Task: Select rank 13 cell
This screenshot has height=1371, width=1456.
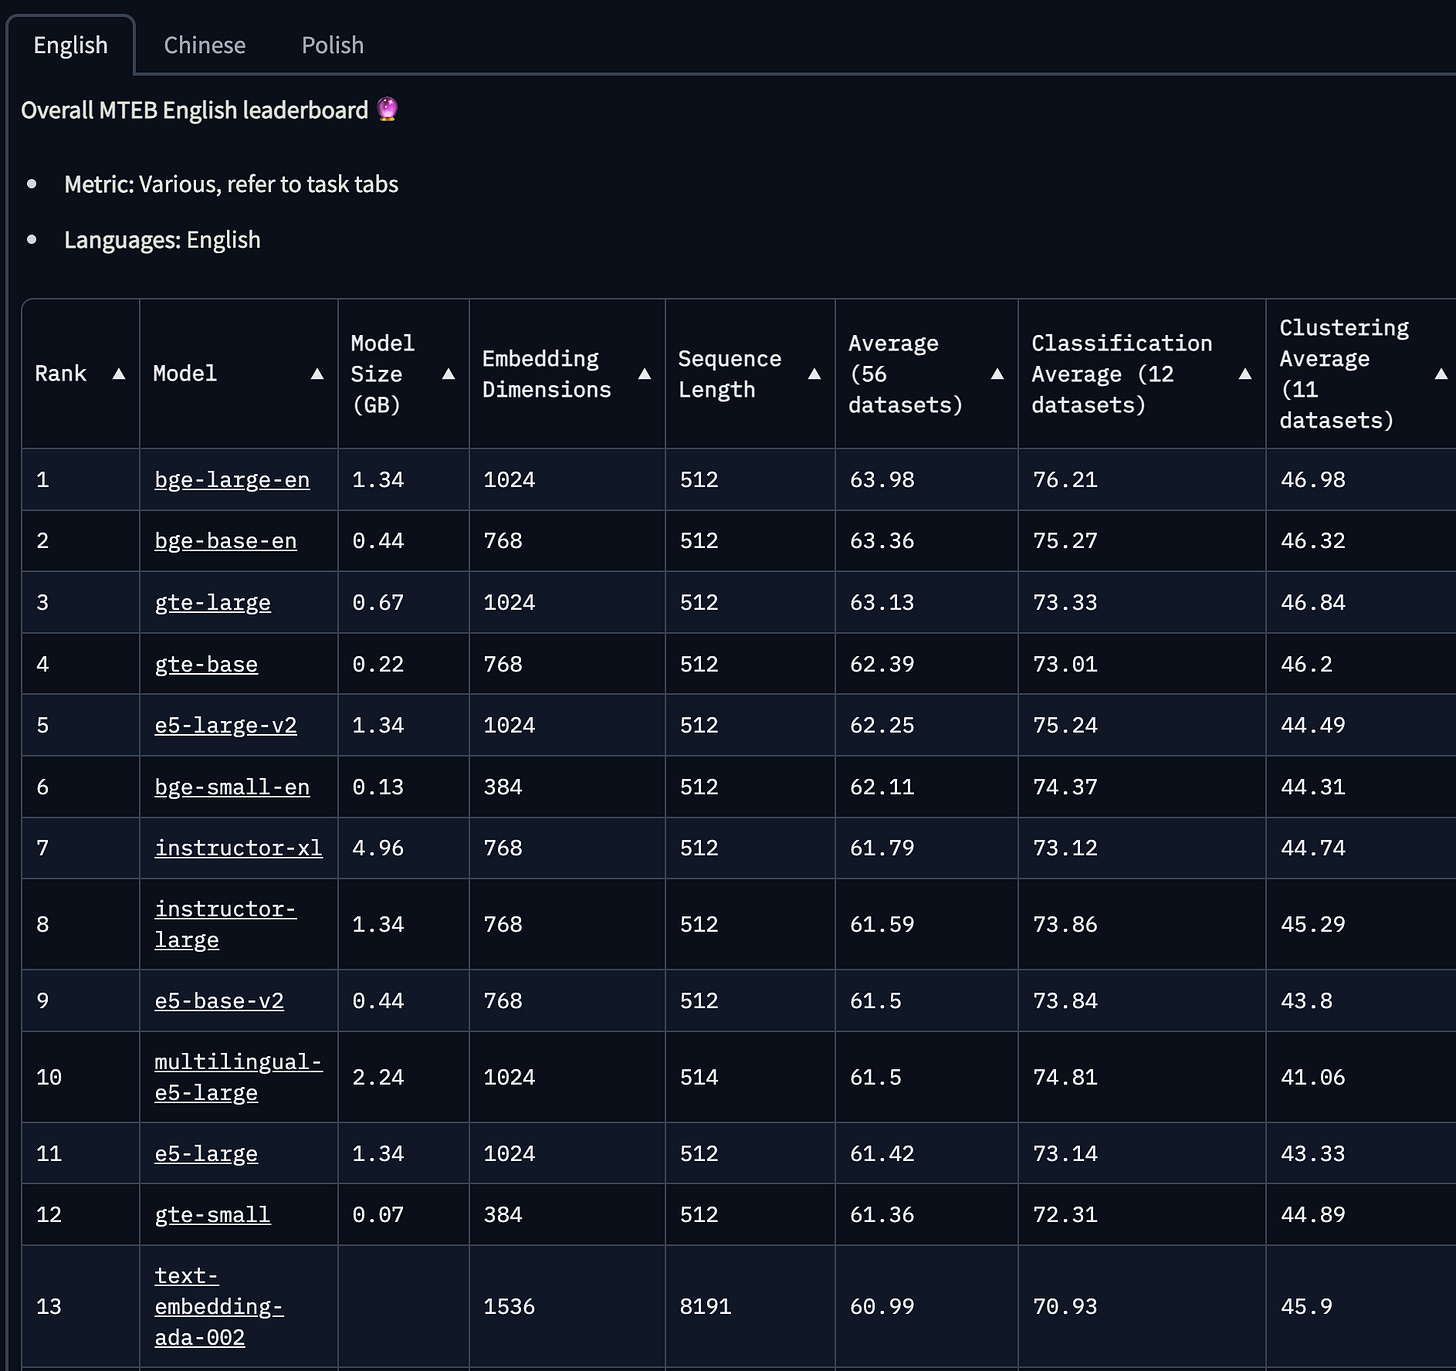Action: [81, 1306]
